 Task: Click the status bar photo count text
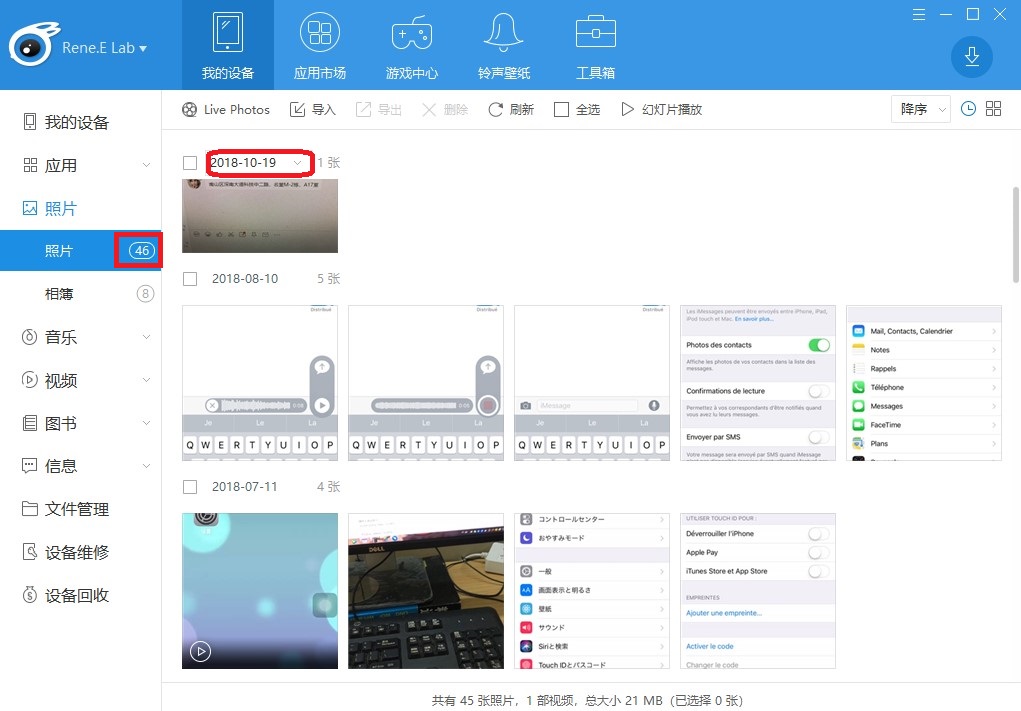(587, 701)
